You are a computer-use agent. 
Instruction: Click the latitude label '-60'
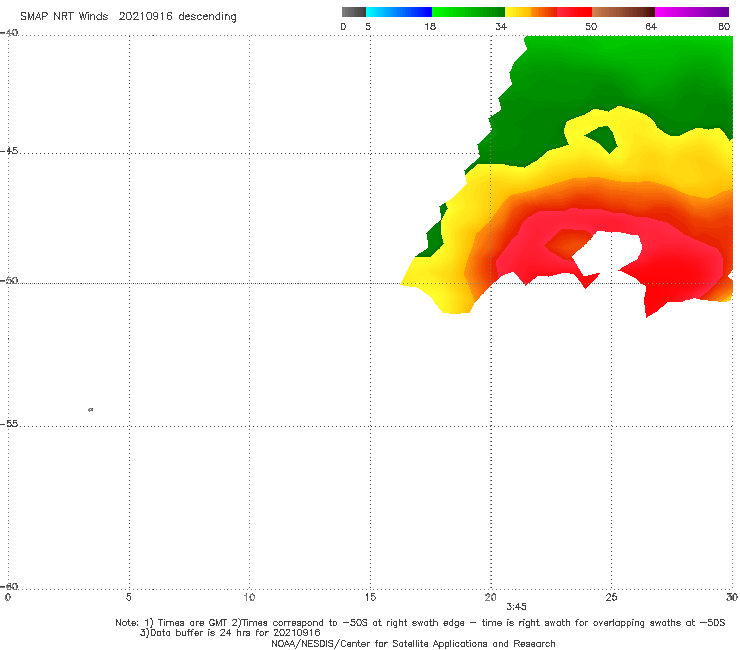pyautogui.click(x=9, y=586)
